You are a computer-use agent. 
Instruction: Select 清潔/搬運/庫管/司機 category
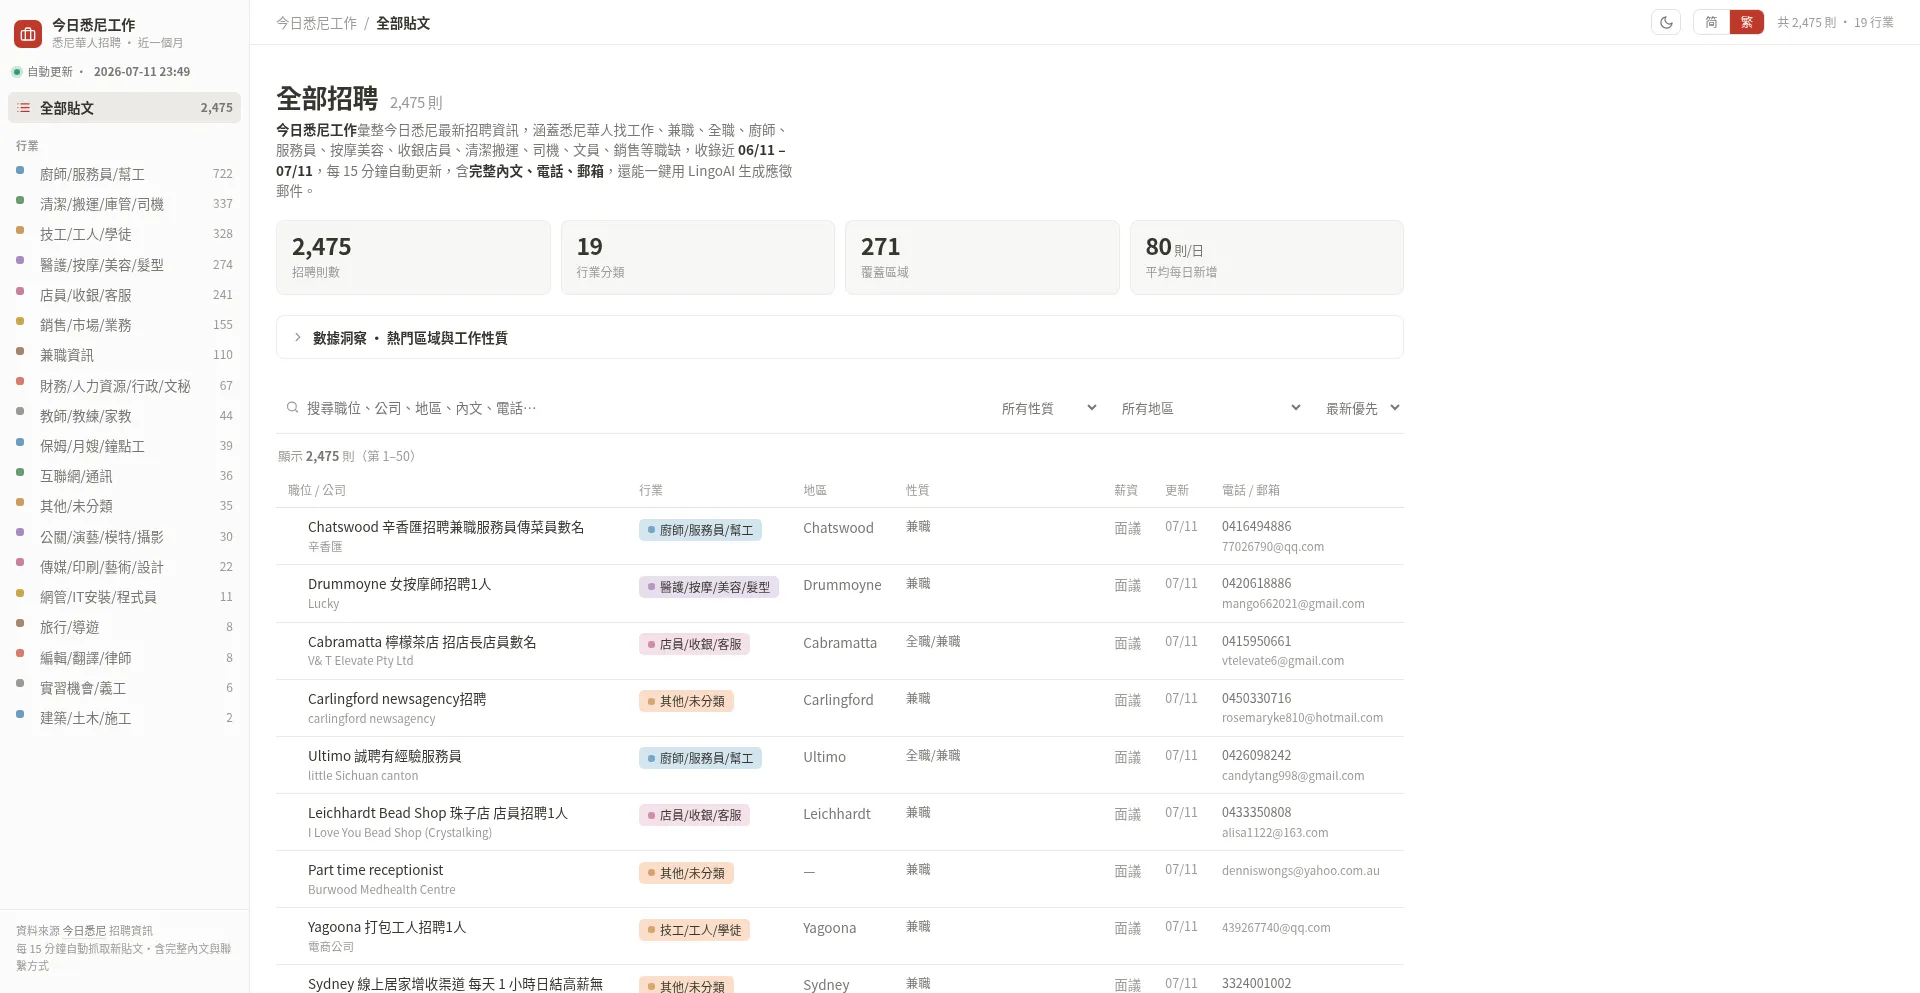pyautogui.click(x=124, y=204)
